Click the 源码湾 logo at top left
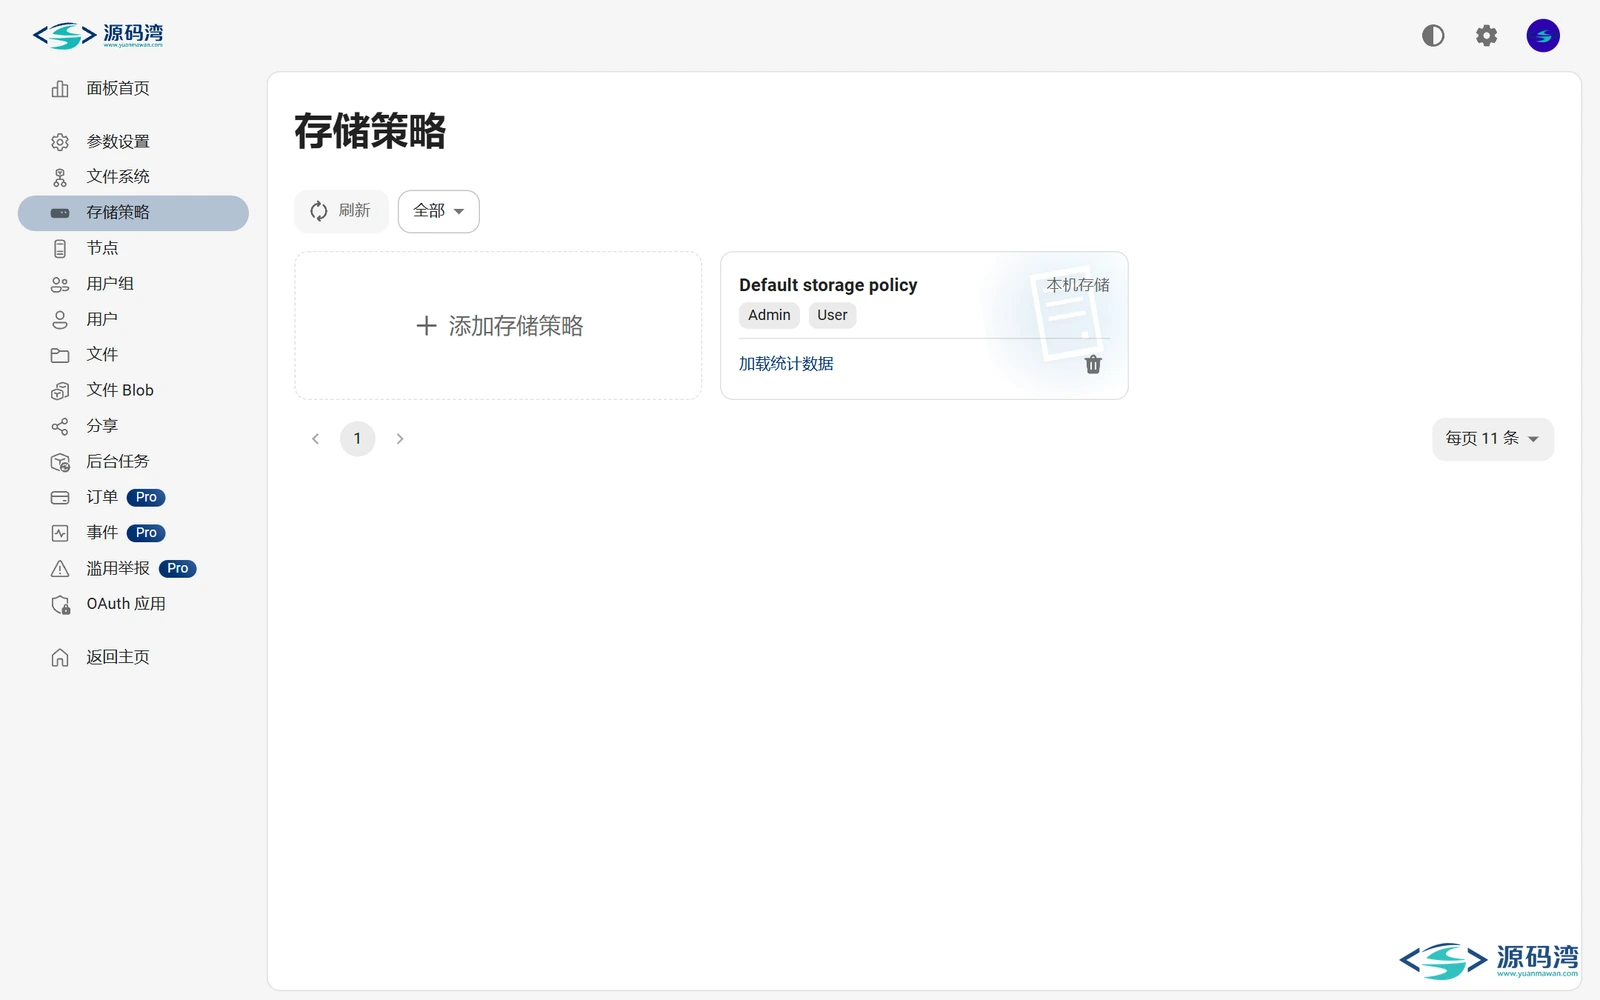The width and height of the screenshot is (1600, 1000). [98, 36]
